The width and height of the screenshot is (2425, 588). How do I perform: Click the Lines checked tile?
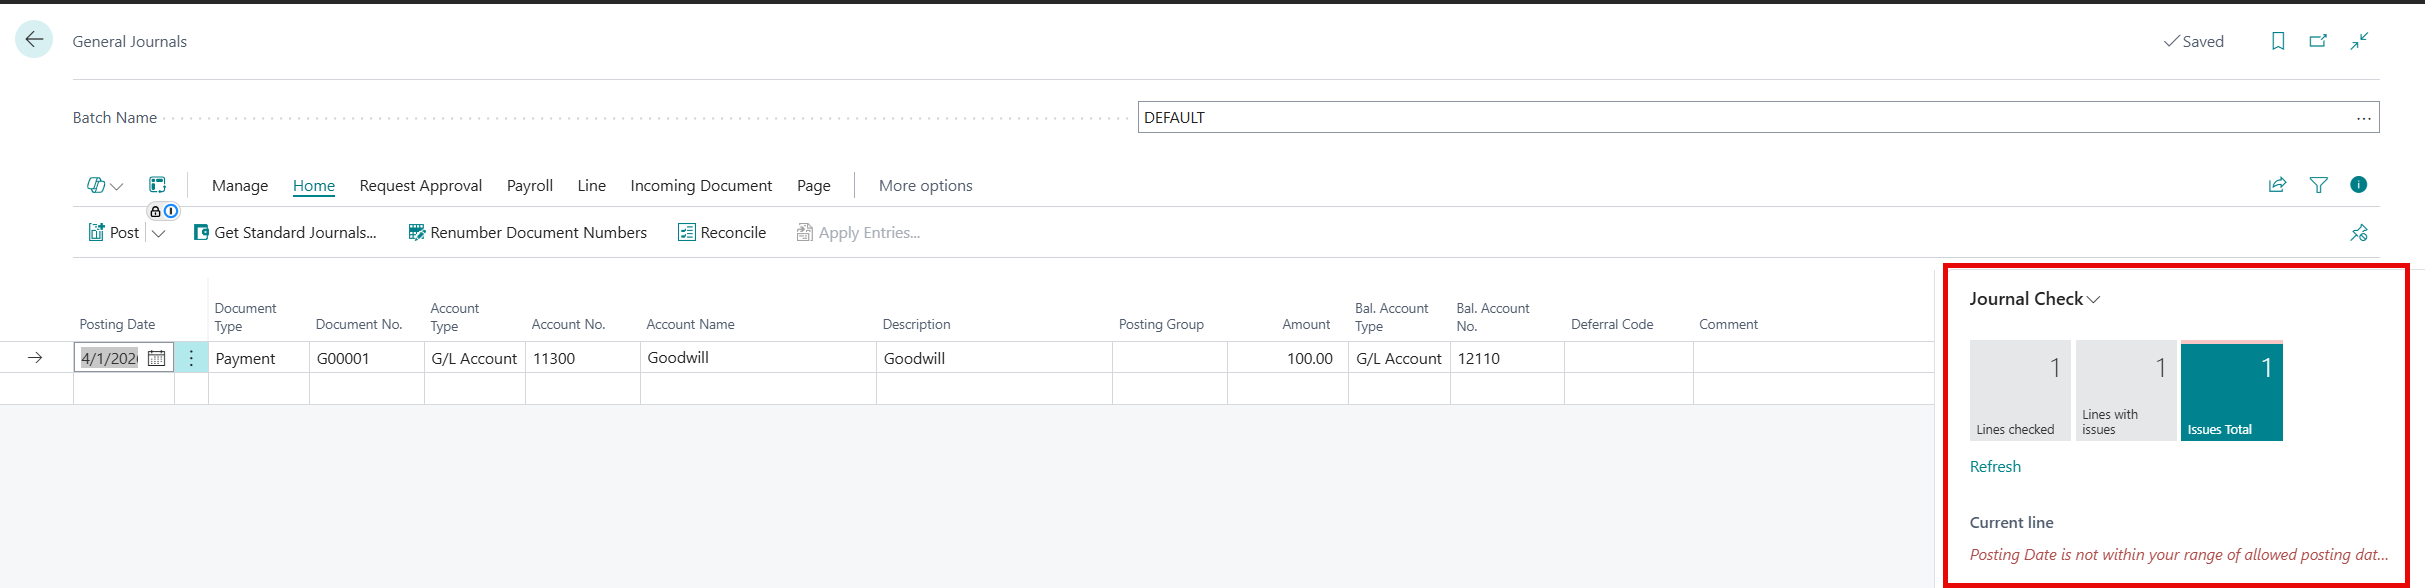(2020, 391)
